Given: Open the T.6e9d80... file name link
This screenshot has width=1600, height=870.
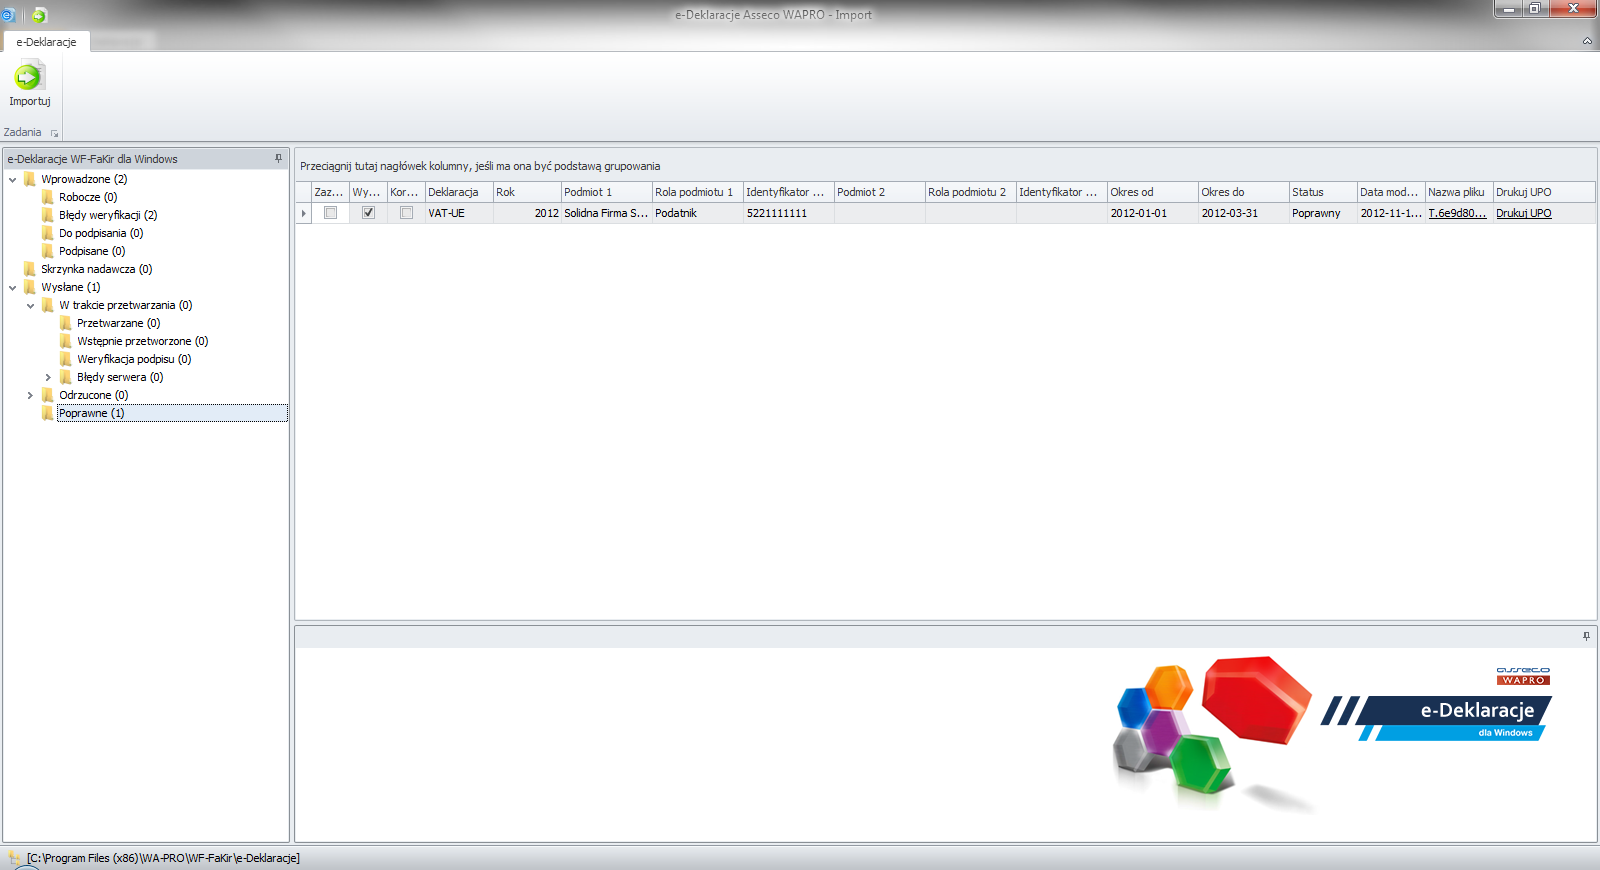Looking at the screenshot, I should pos(1457,213).
